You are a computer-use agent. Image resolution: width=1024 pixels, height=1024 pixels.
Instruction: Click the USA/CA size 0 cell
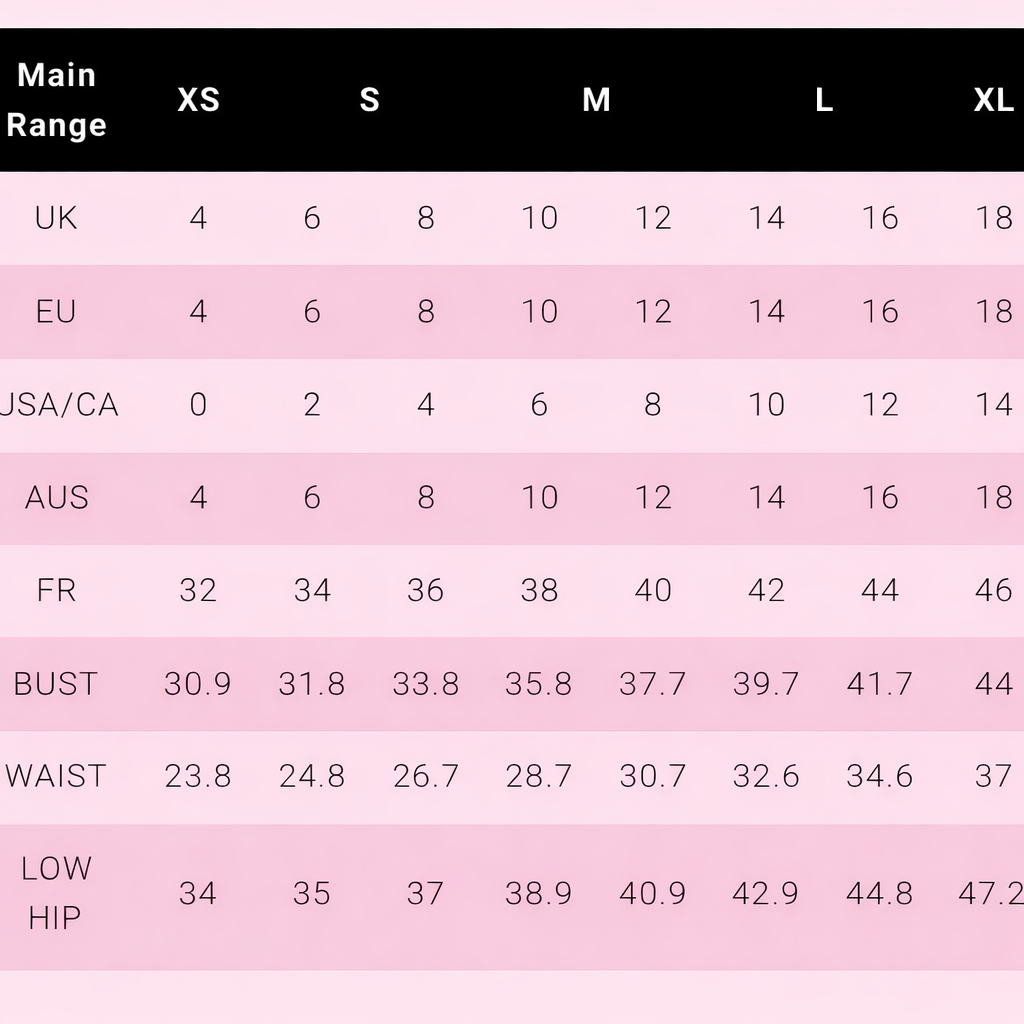(198, 405)
